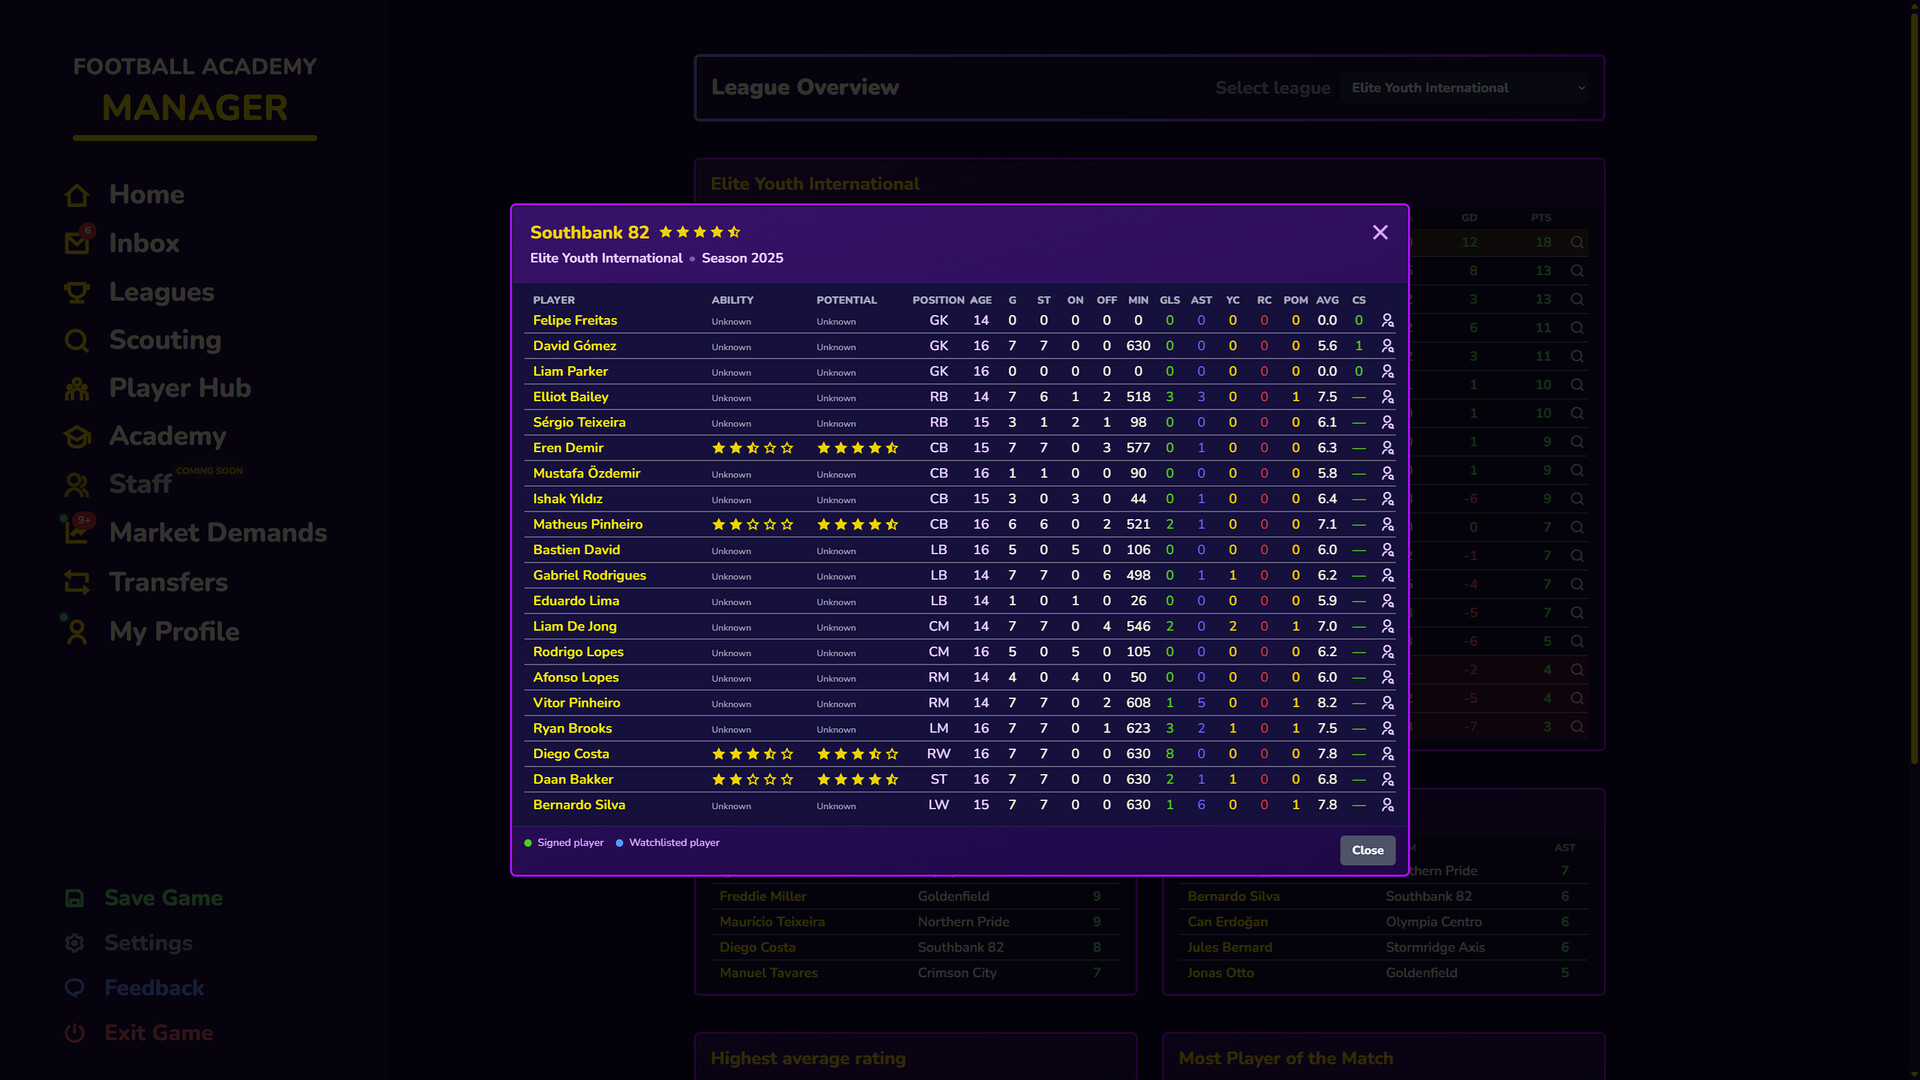Open My Profile
This screenshot has height=1080, width=1920.
[175, 631]
